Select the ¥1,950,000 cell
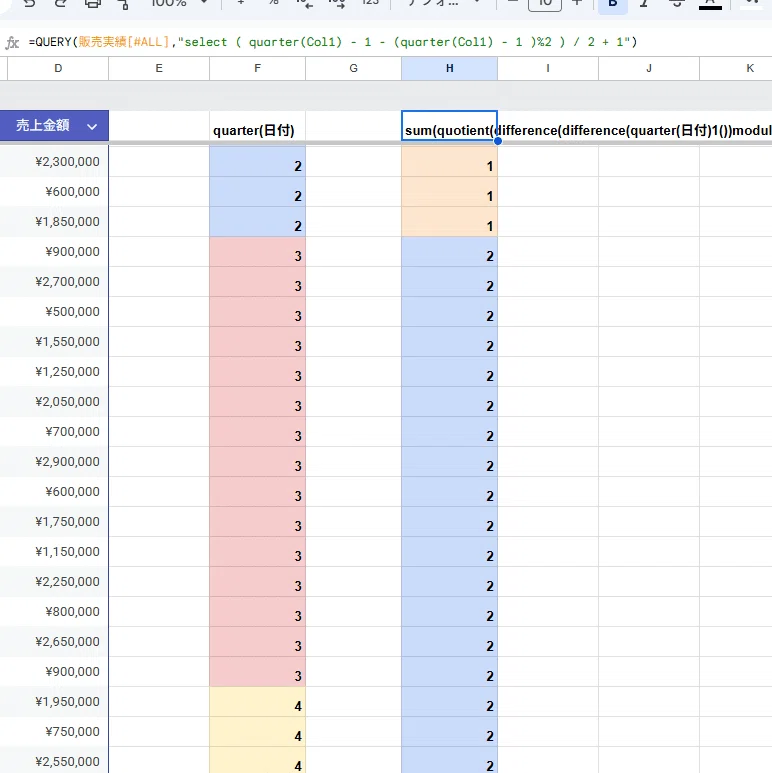The height and width of the screenshot is (773, 772). point(54,702)
